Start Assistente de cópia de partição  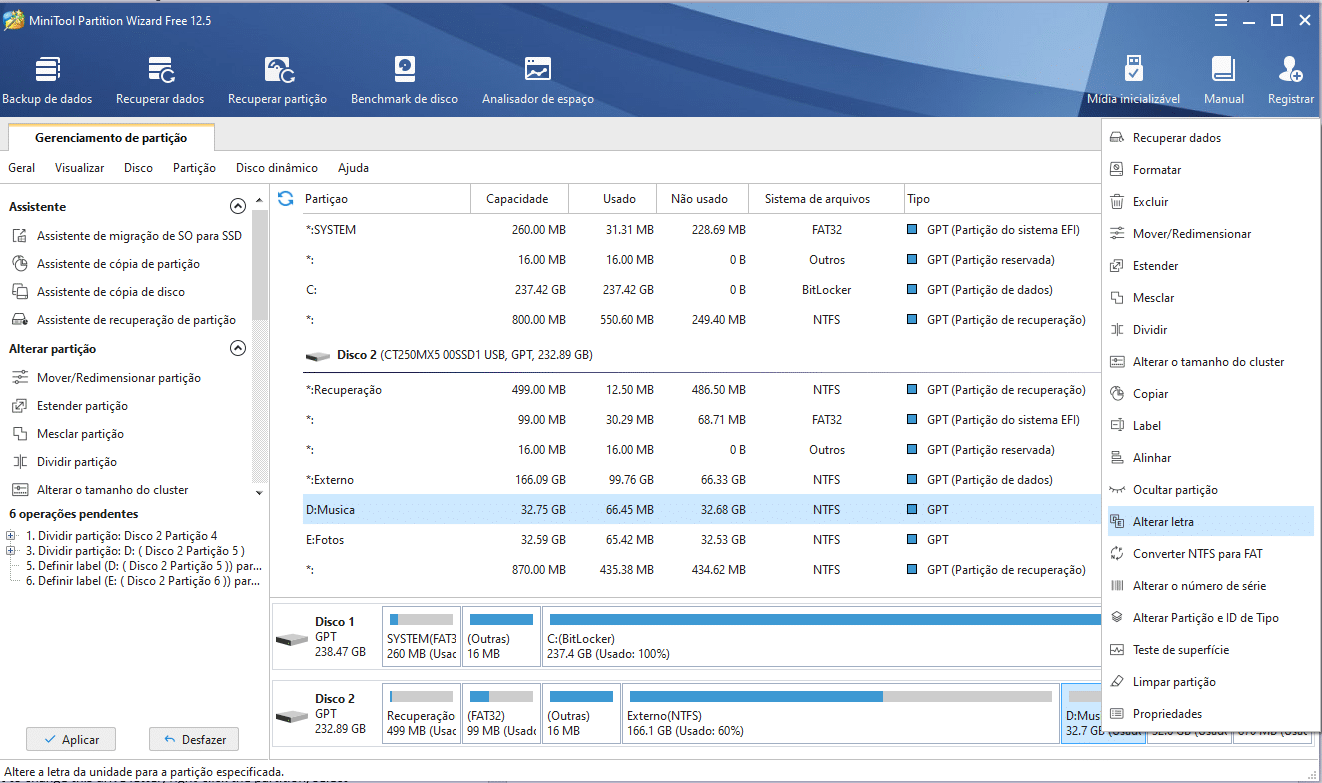click(105, 264)
